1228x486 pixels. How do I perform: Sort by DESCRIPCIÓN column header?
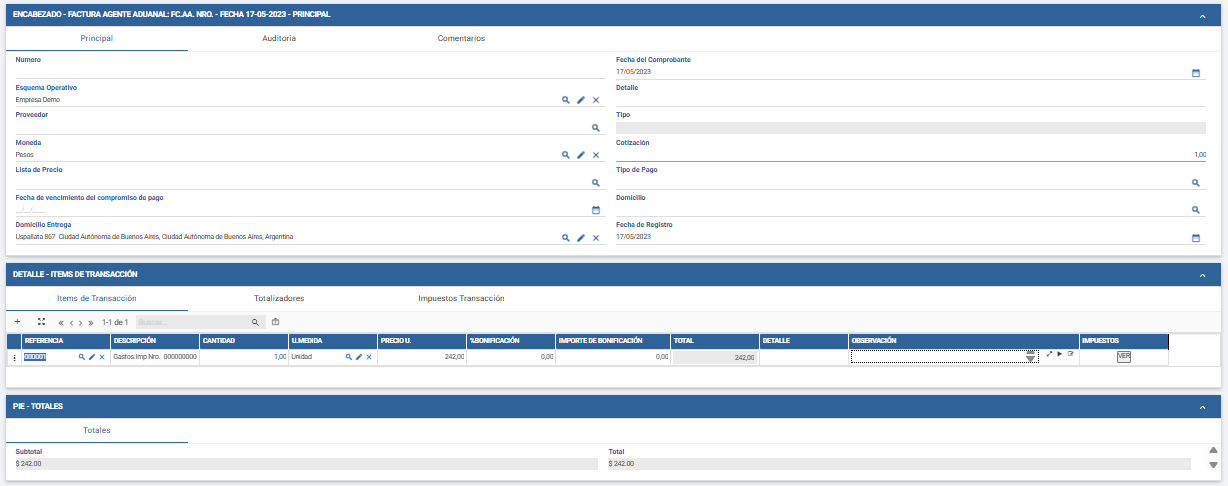coord(154,341)
